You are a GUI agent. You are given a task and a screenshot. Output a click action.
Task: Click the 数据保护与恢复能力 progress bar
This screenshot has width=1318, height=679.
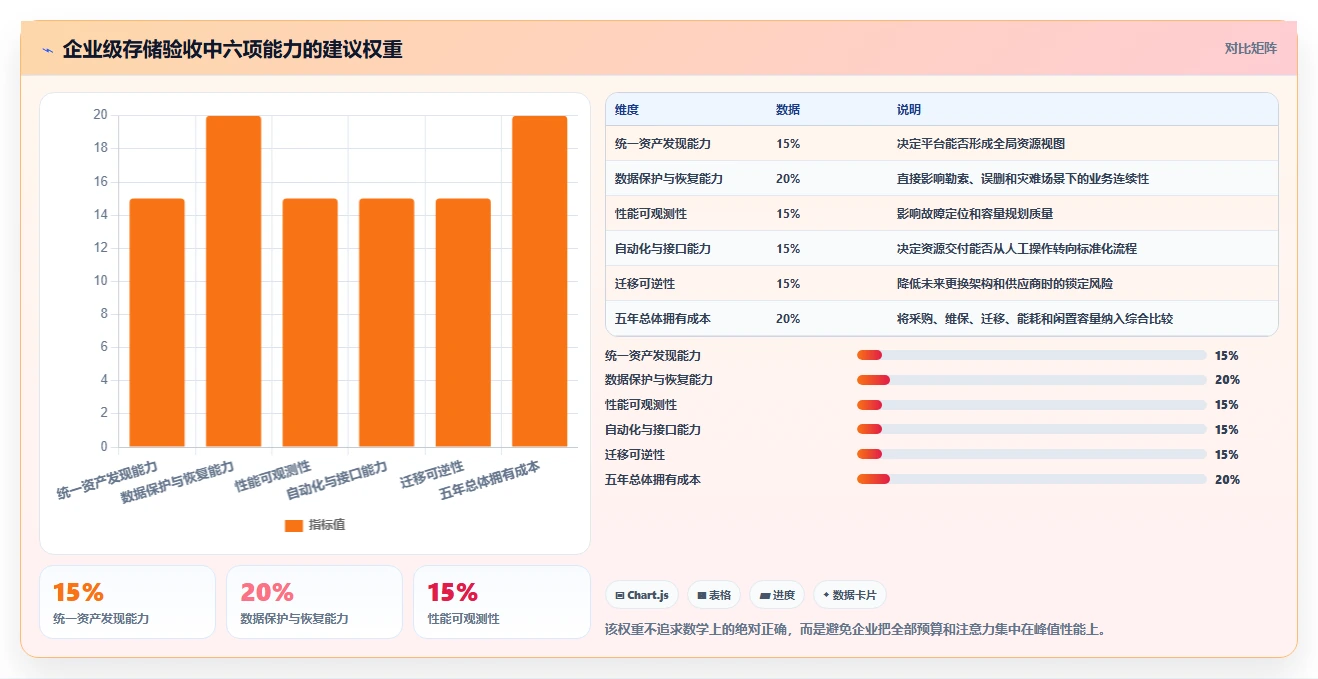click(1031, 380)
